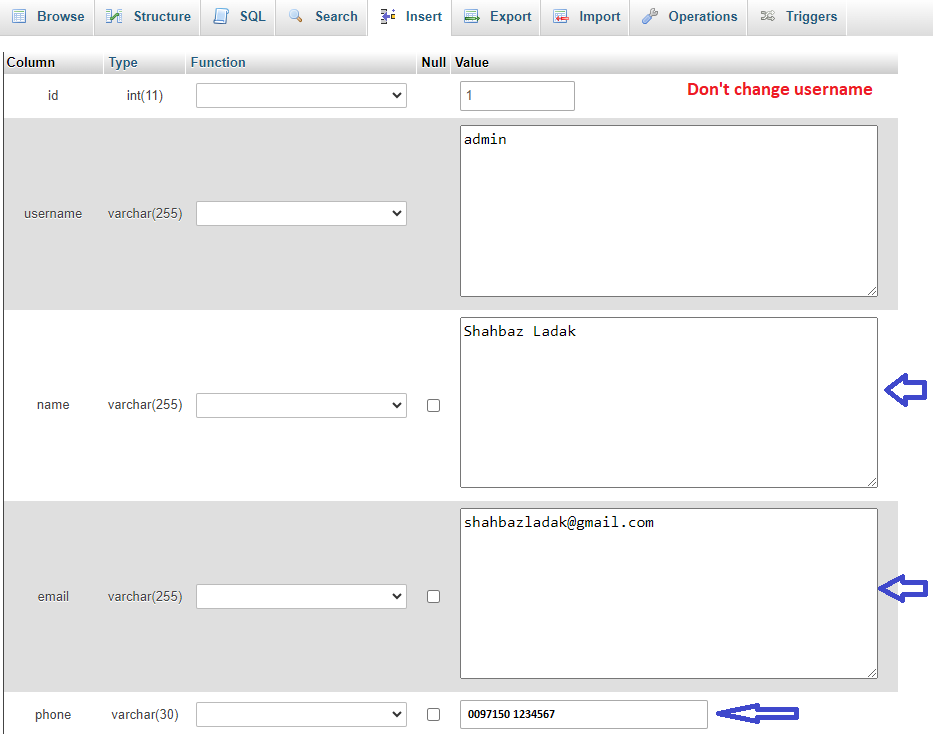Click the SQL tab document icon
The width and height of the screenshot is (933, 734).
221,16
